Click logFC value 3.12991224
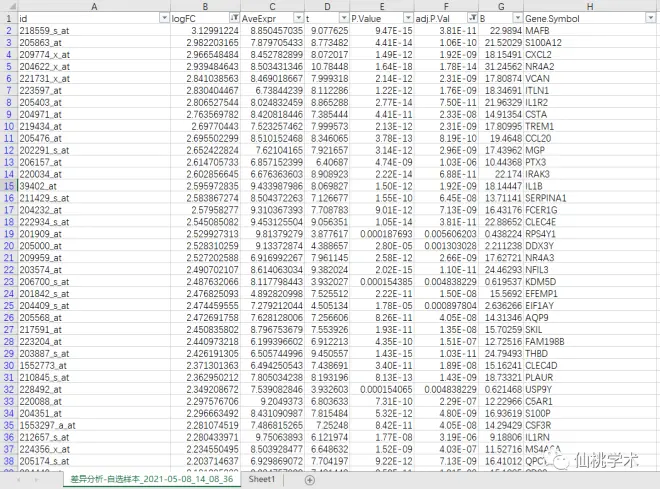 205,31
